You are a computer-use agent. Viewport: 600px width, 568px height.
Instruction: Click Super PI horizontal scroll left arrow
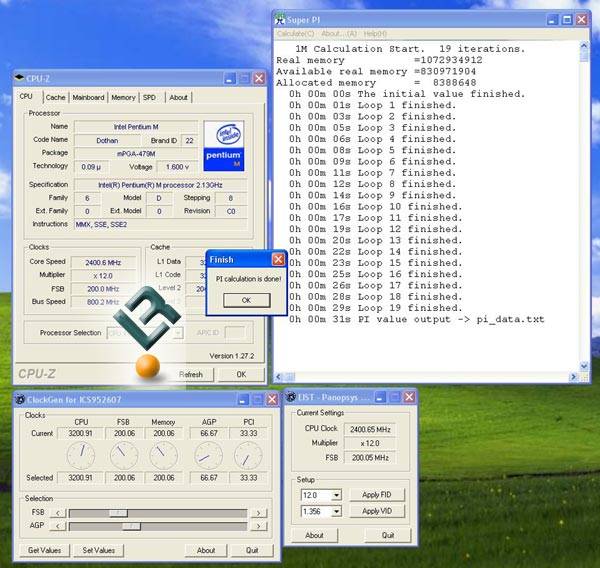[278, 377]
